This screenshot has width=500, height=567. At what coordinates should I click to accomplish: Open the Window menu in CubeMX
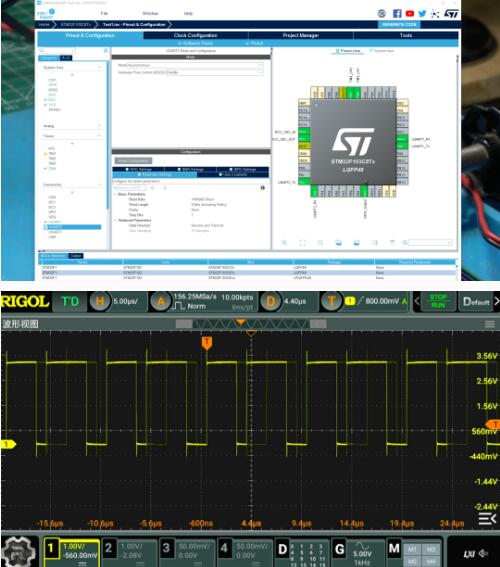click(150, 13)
